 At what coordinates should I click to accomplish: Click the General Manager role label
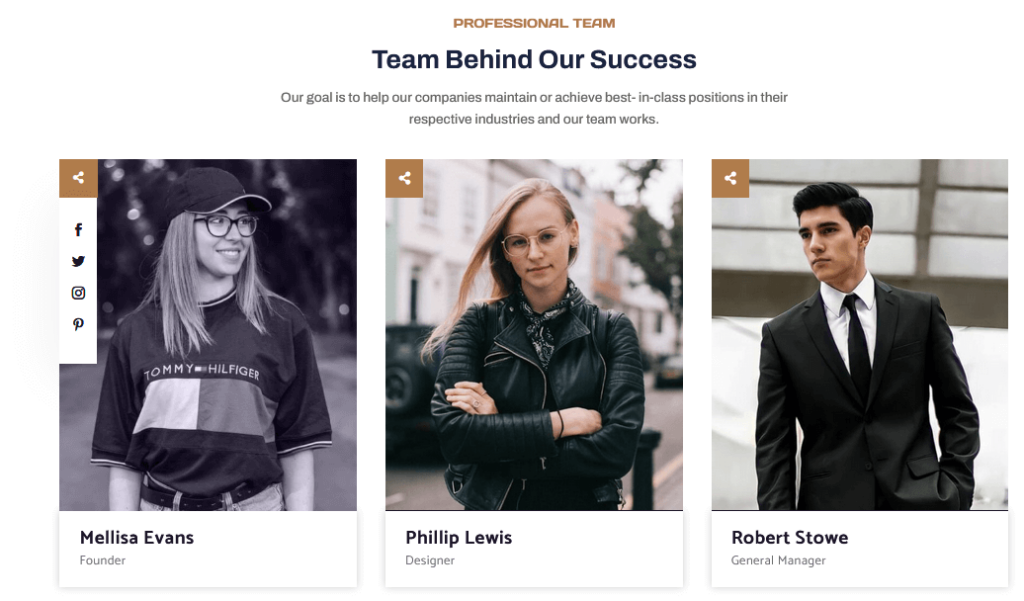pyautogui.click(x=778, y=560)
